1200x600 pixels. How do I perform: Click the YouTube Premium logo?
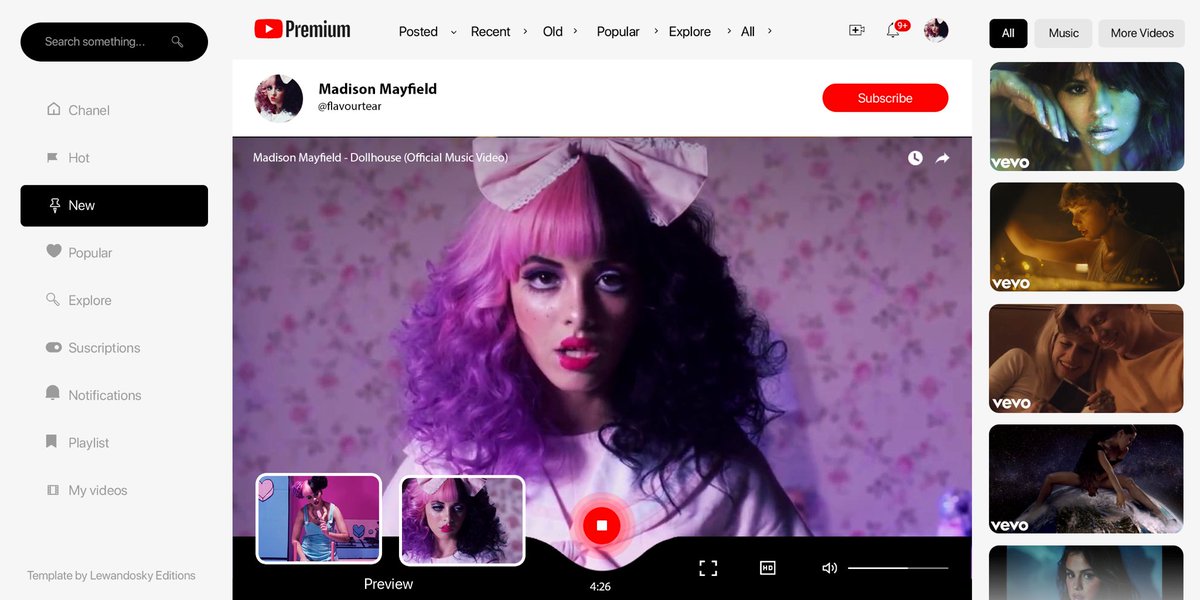pyautogui.click(x=302, y=30)
